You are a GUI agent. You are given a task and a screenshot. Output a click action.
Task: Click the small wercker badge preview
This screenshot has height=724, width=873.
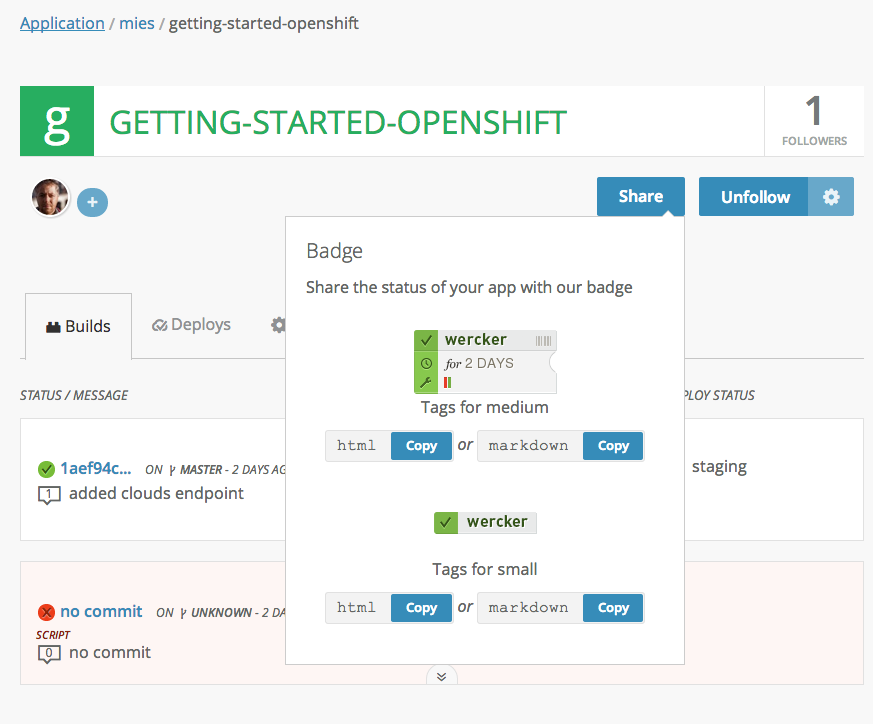pyautogui.click(x=485, y=522)
